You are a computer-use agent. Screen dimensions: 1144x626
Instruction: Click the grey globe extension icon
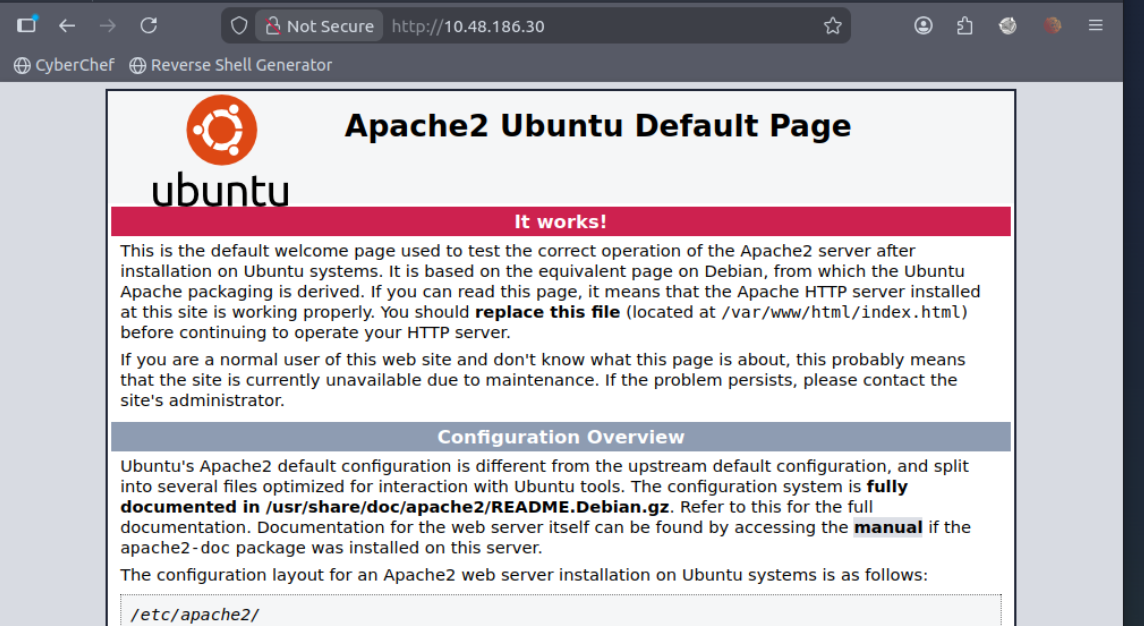click(x=1008, y=26)
